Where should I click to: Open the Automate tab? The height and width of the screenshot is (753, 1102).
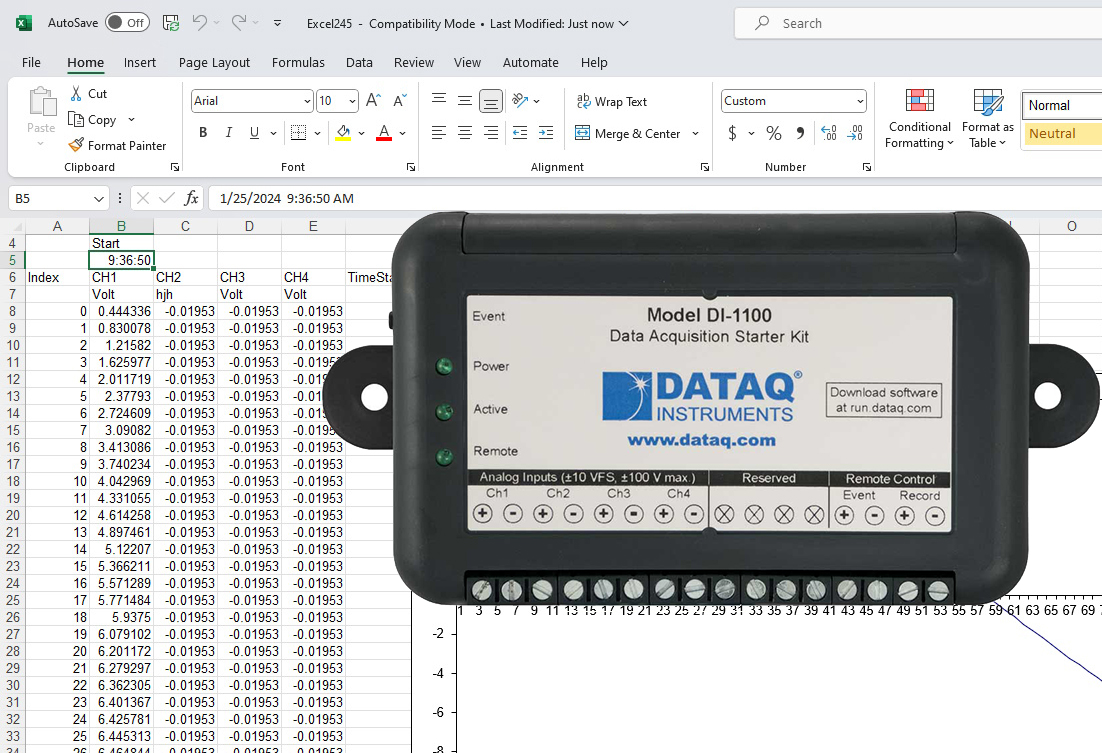point(531,63)
